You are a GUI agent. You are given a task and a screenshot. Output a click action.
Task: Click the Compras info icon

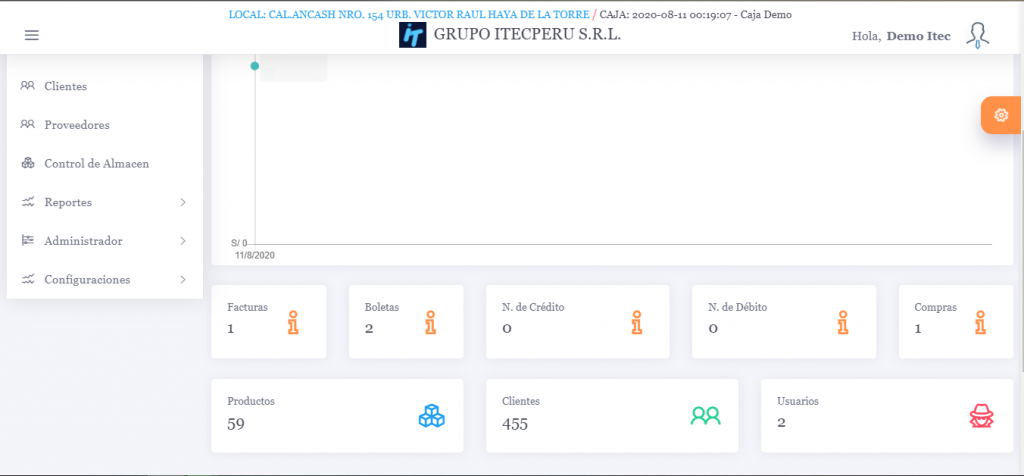coord(980,322)
